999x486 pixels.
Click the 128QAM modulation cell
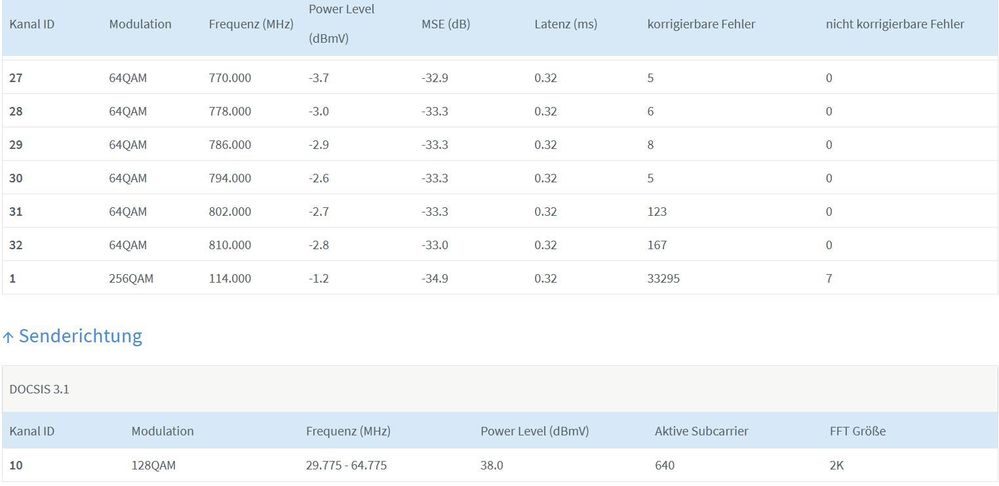click(154, 466)
